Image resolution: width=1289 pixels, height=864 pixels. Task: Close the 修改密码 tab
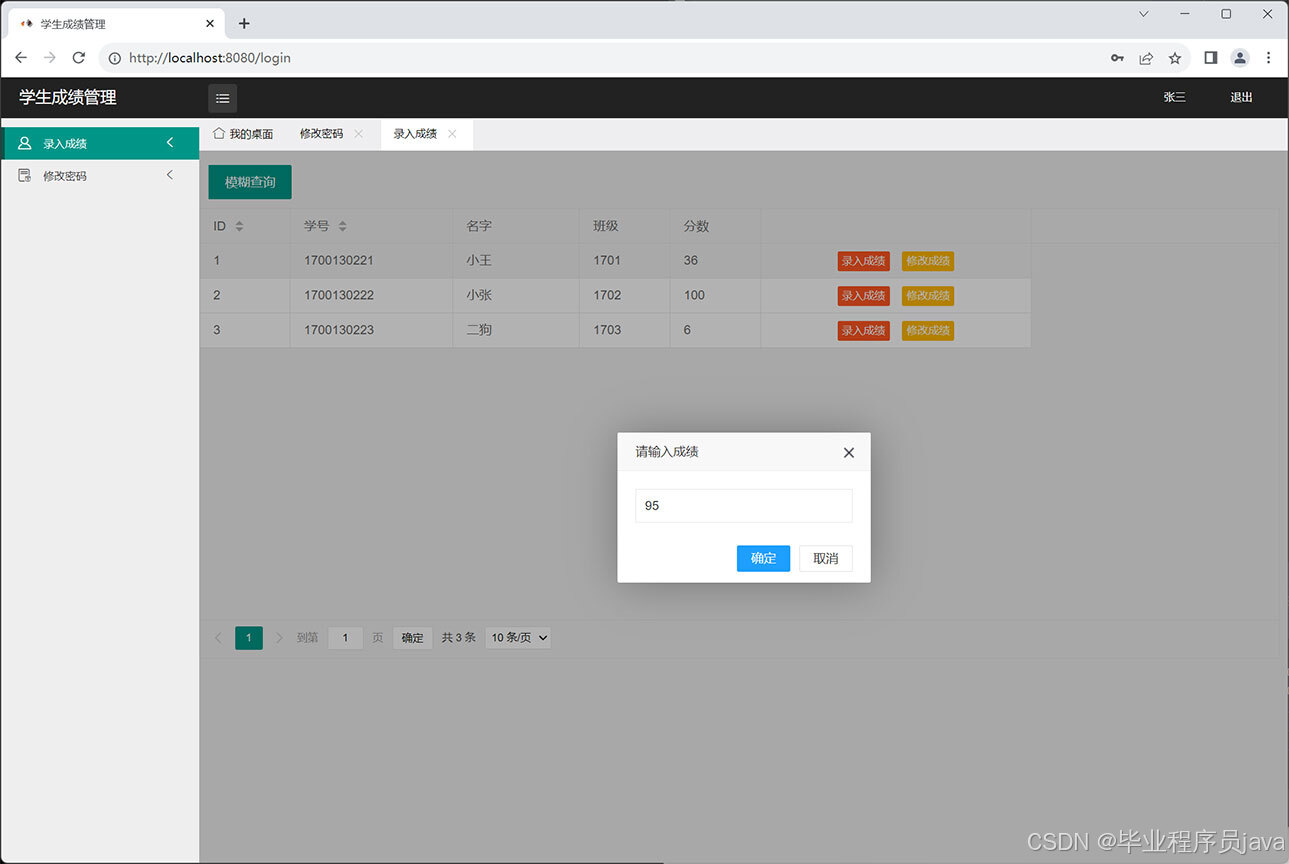[x=359, y=134]
